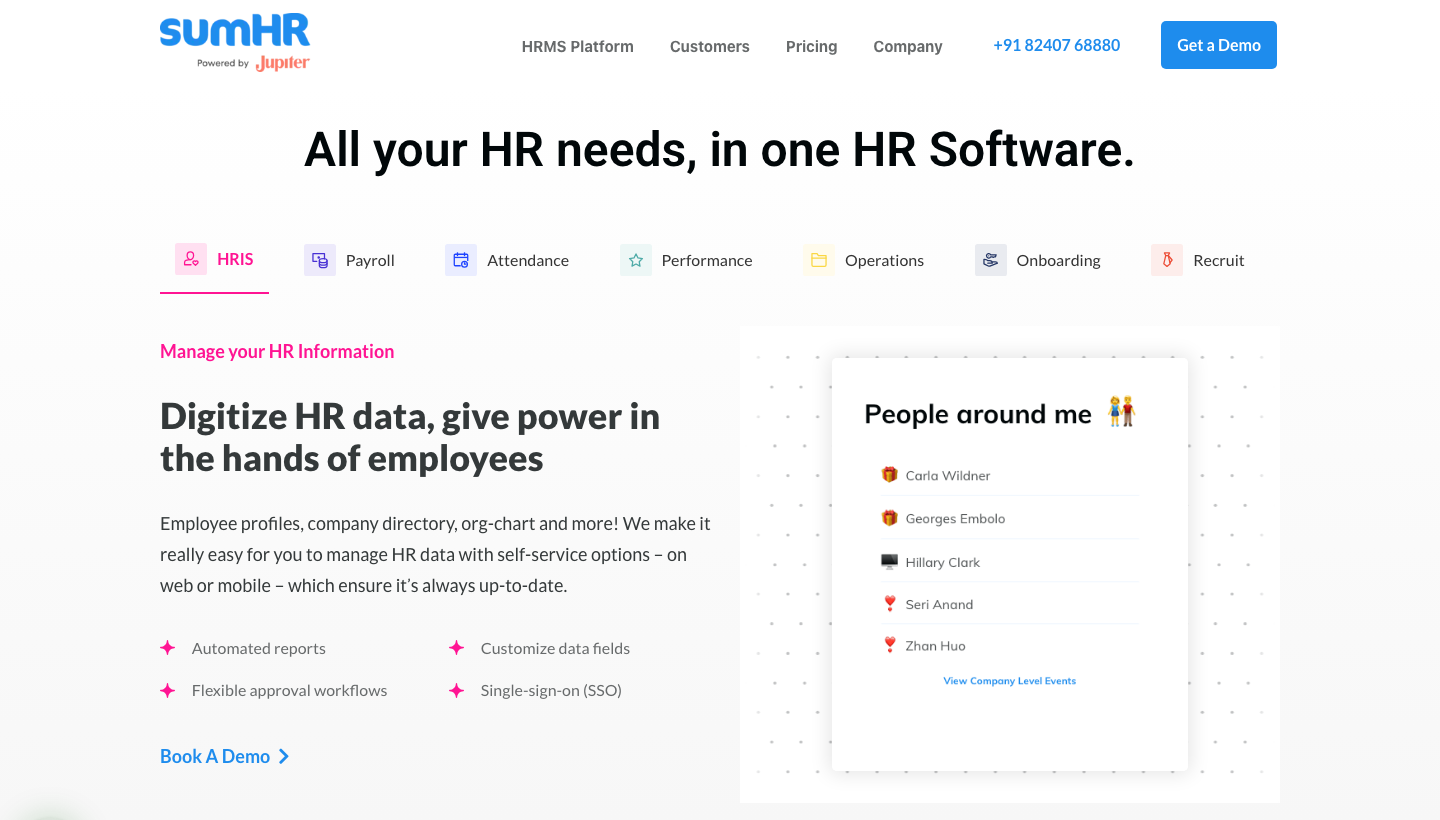Click the Customize data fields text
This screenshot has height=820, width=1440.
(555, 648)
